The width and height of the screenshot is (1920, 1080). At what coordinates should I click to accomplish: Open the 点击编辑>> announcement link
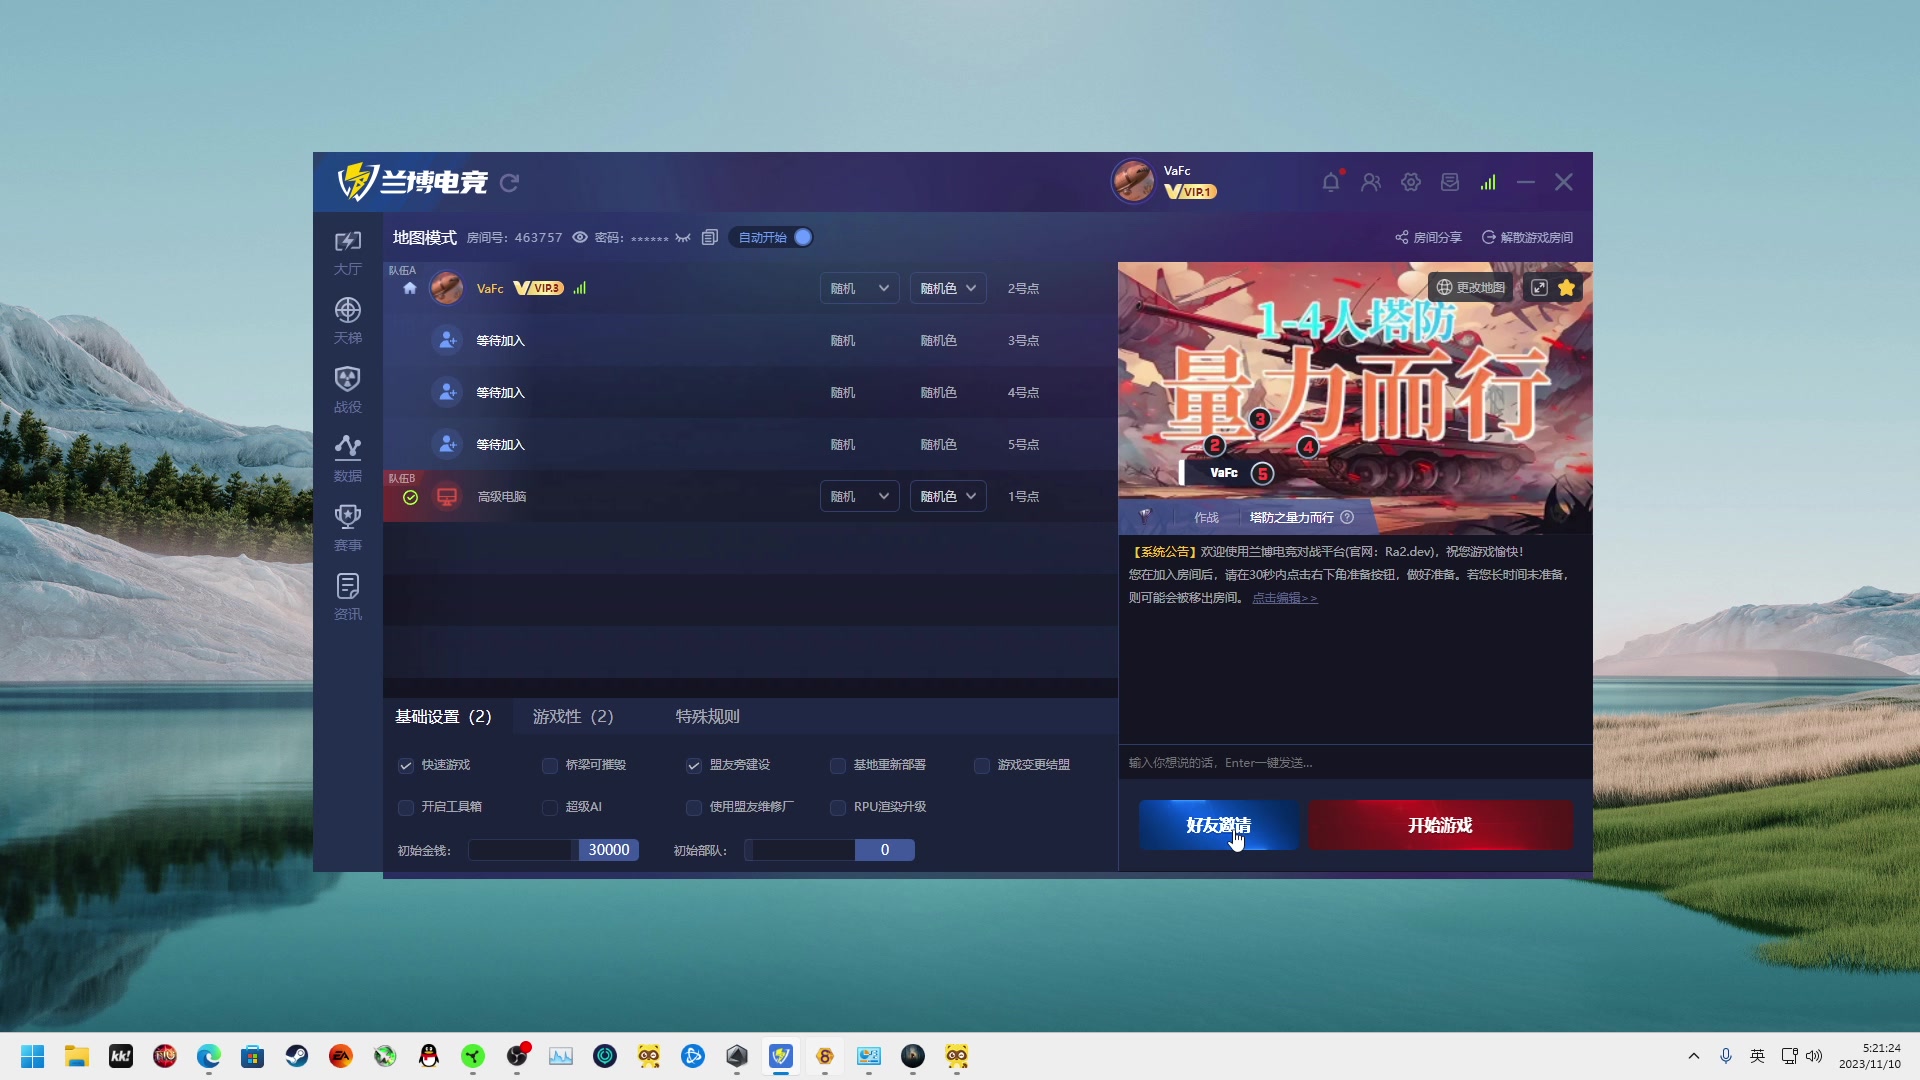tap(1285, 598)
